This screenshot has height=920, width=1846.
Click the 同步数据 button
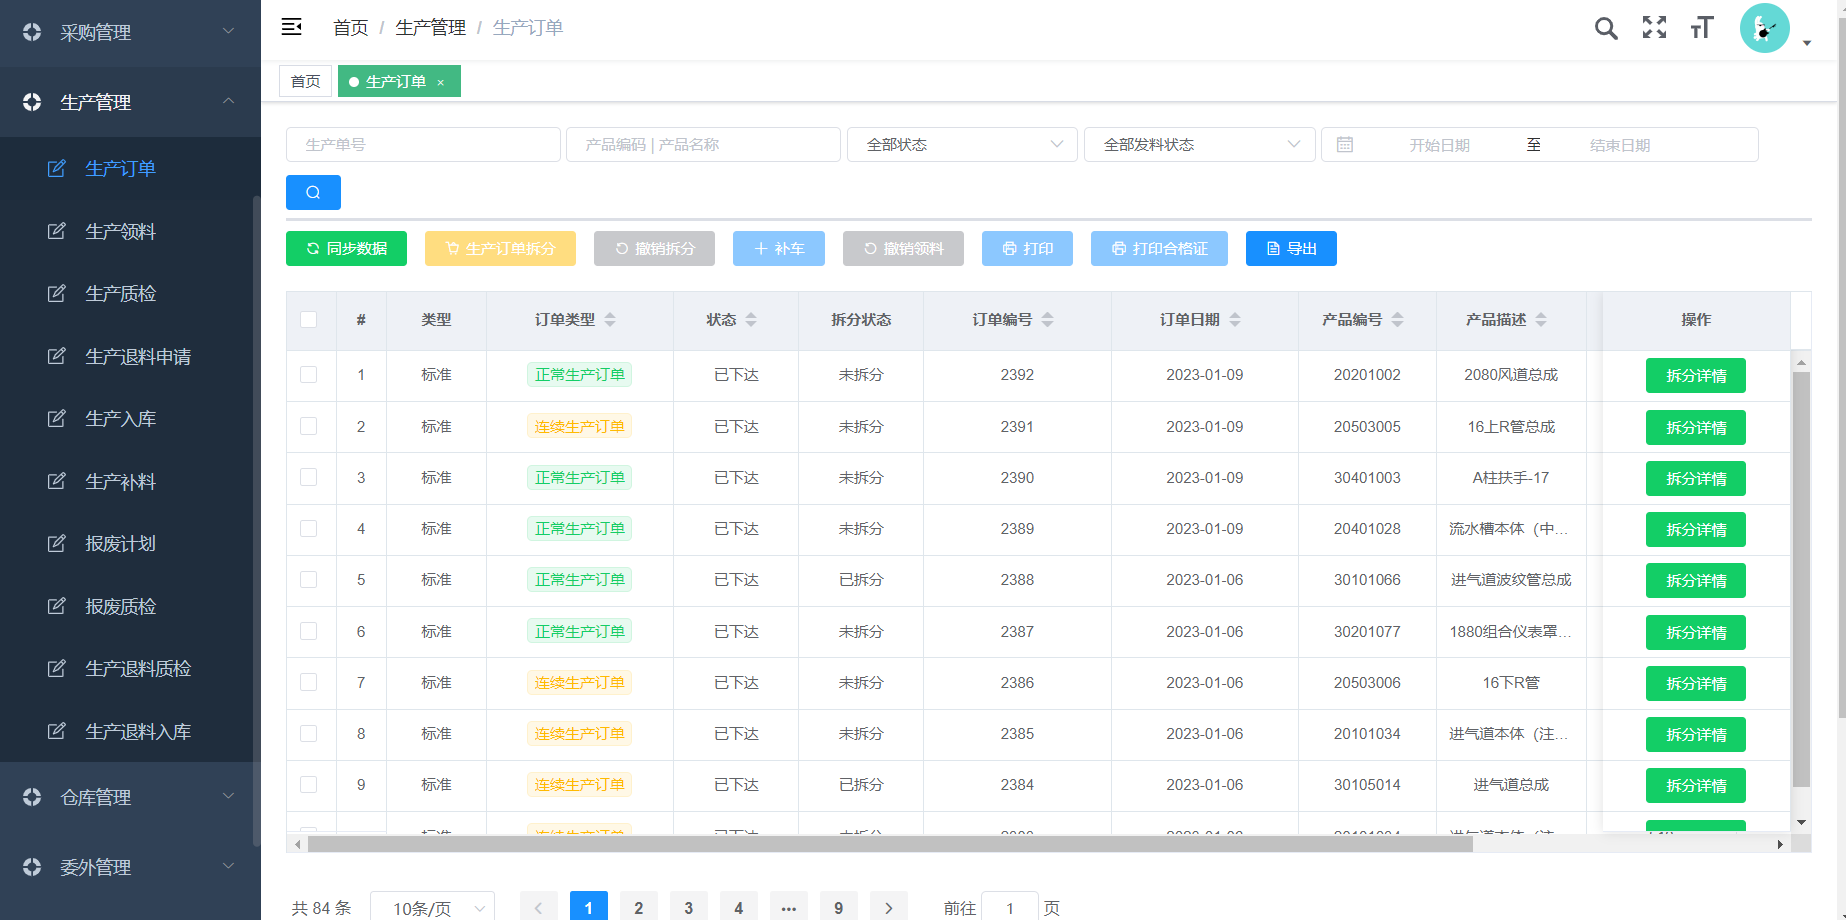[x=346, y=249]
